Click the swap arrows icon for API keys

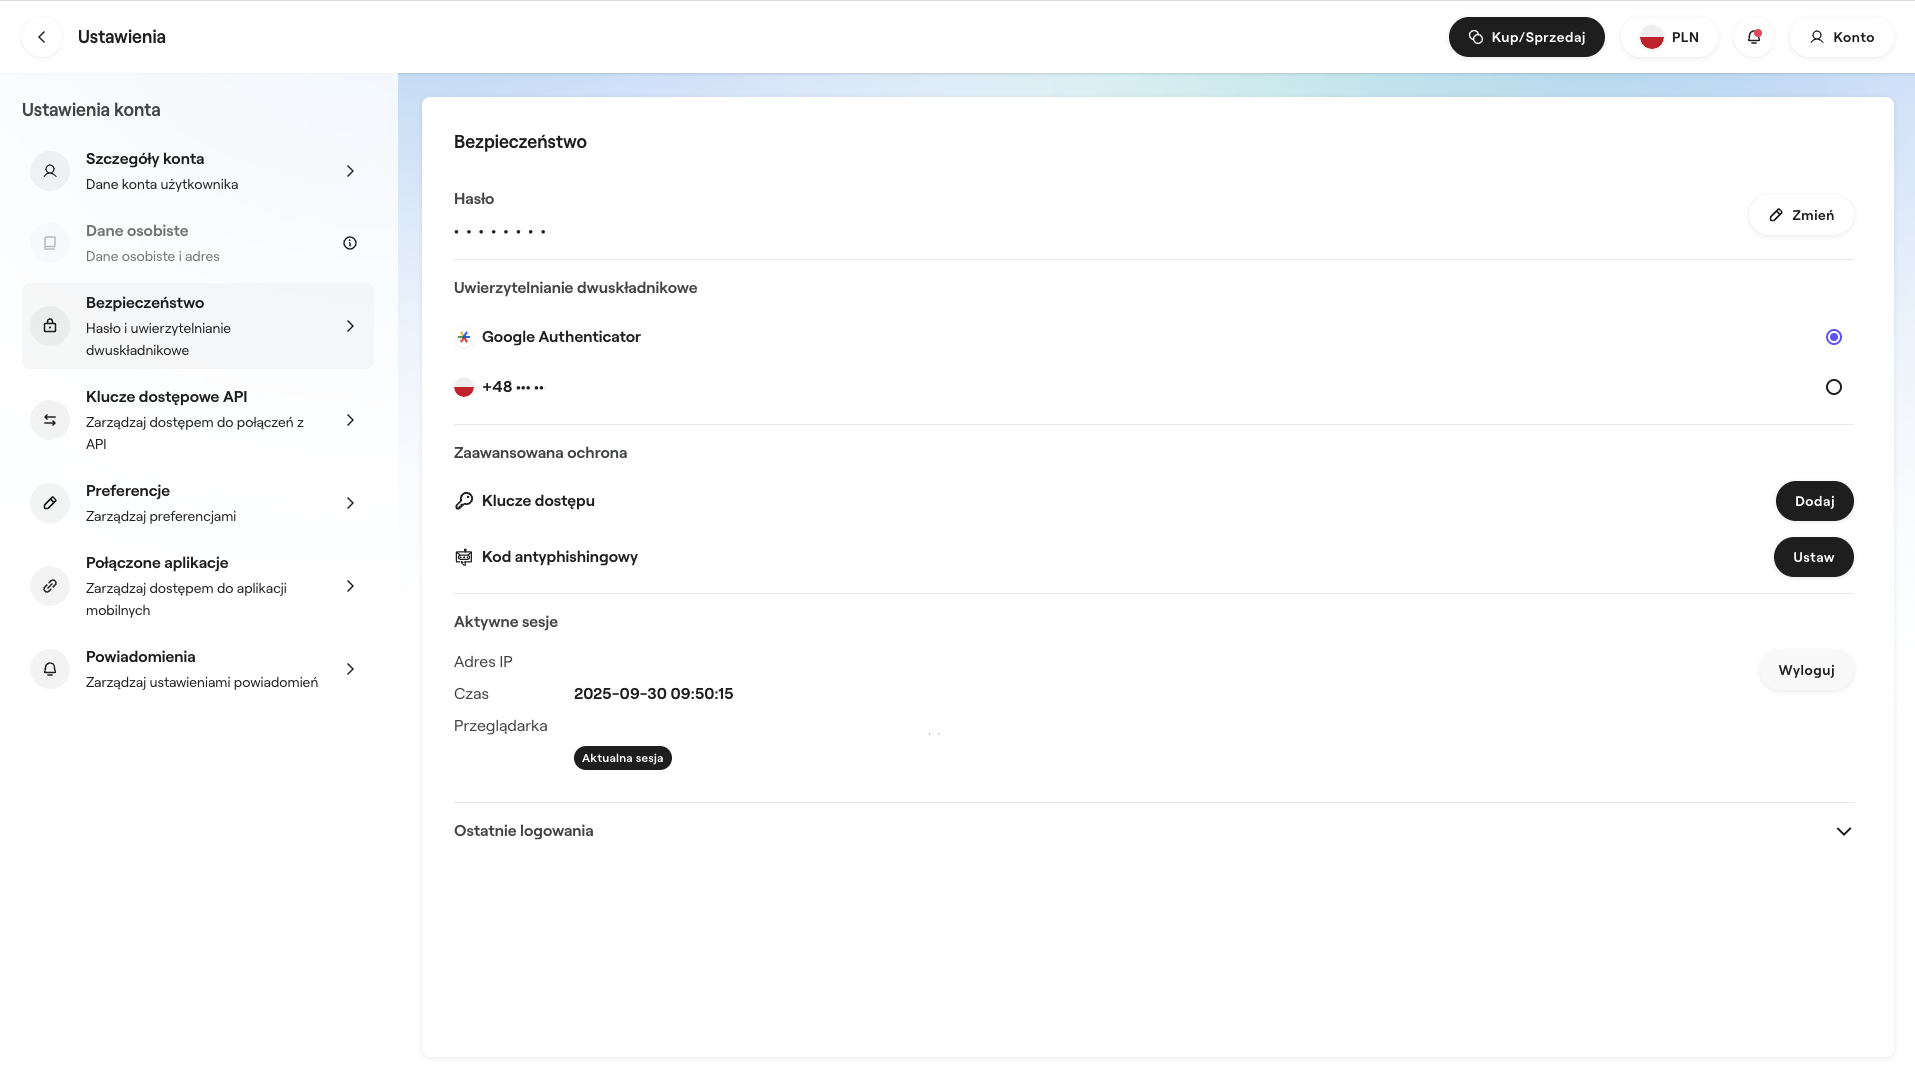click(x=50, y=420)
